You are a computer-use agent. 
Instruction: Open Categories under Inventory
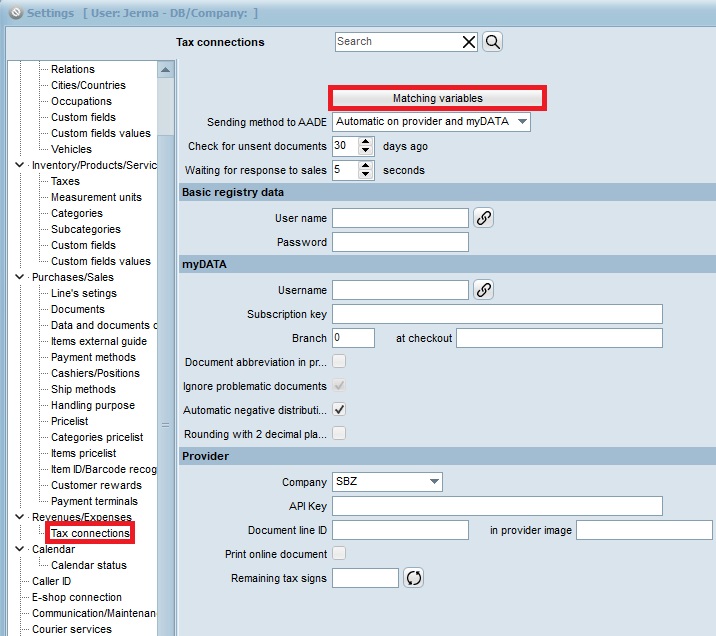(x=77, y=213)
